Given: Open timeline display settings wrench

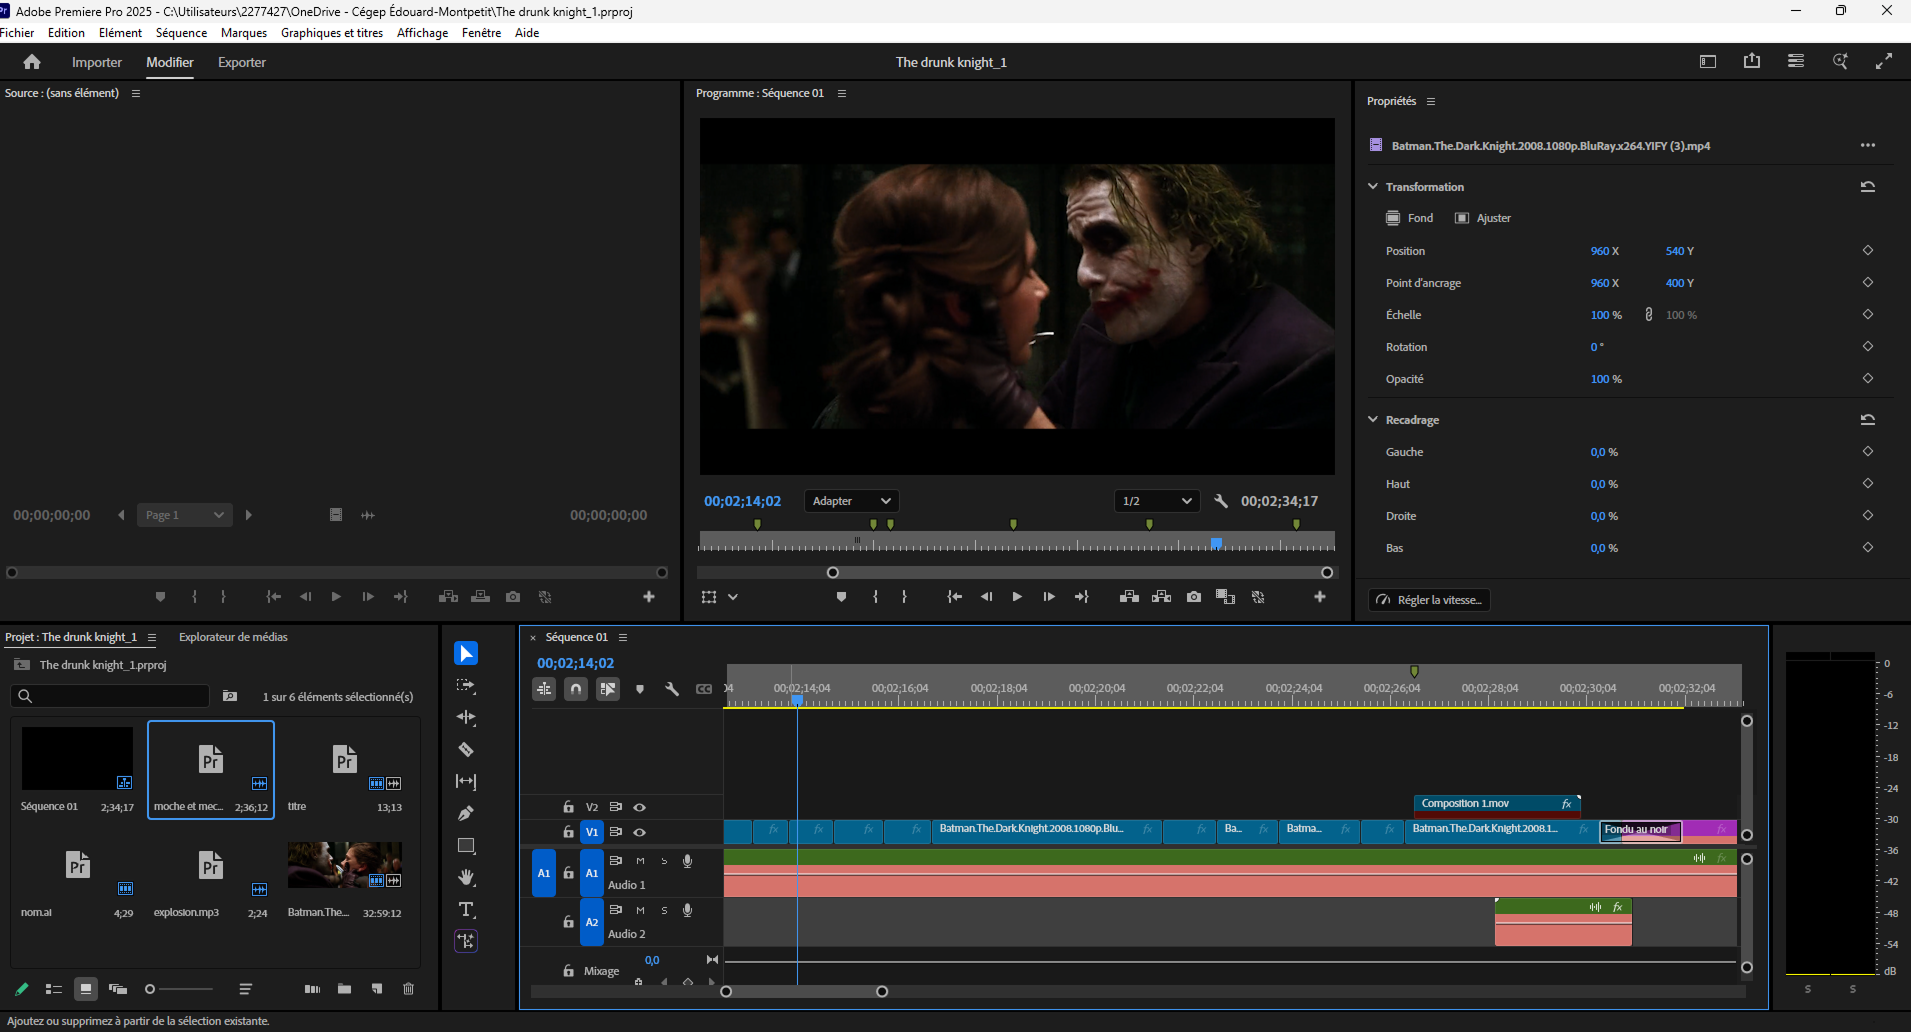Looking at the screenshot, I should click(672, 689).
